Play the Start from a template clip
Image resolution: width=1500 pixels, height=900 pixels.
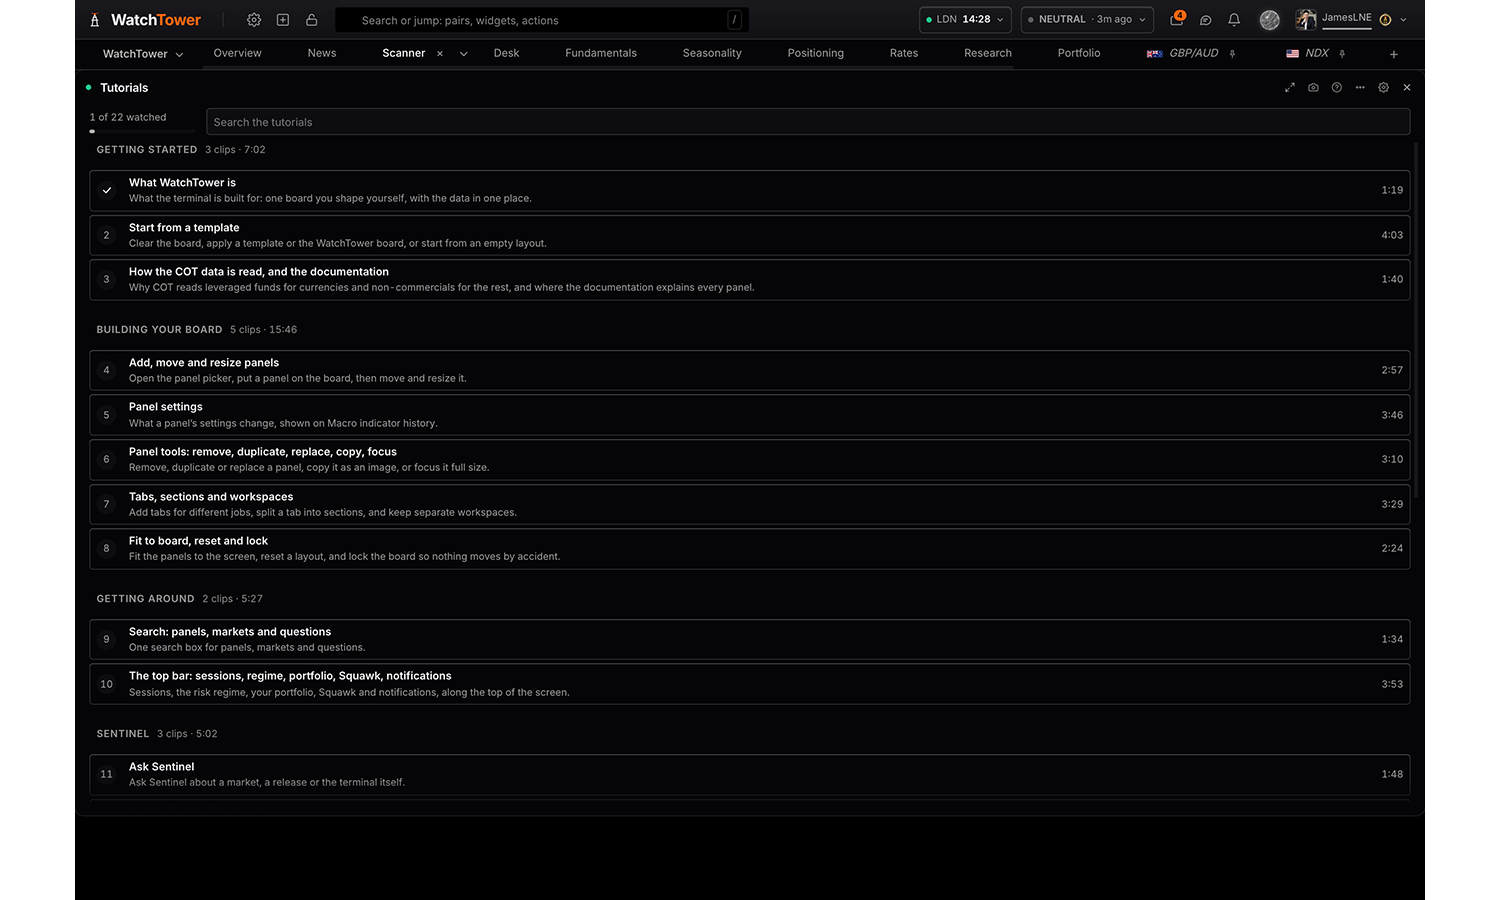click(750, 235)
